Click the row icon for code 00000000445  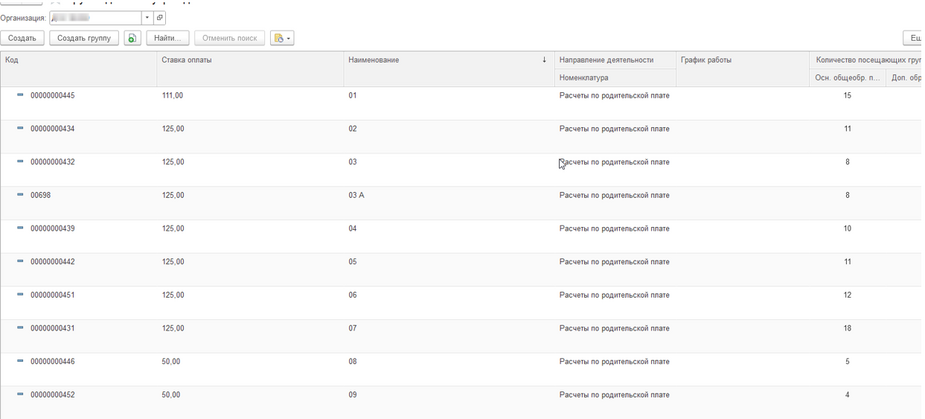click(x=20, y=95)
